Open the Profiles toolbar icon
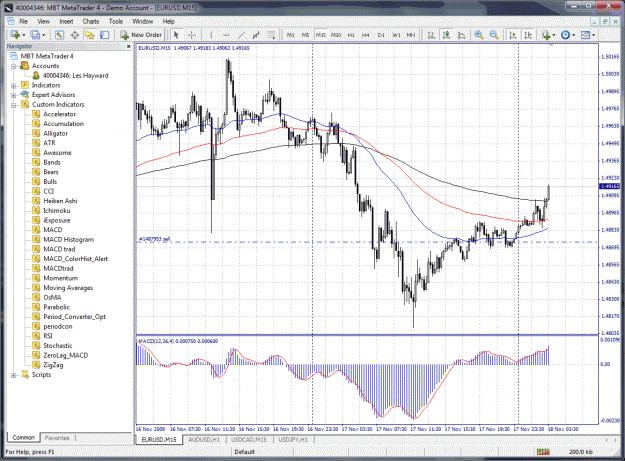 point(35,35)
